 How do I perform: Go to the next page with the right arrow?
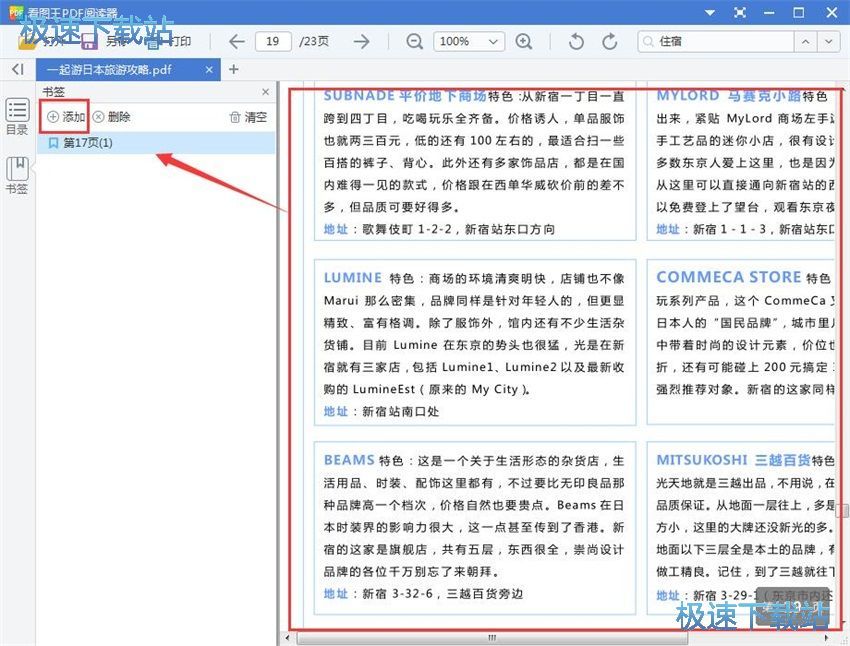pyautogui.click(x=362, y=41)
